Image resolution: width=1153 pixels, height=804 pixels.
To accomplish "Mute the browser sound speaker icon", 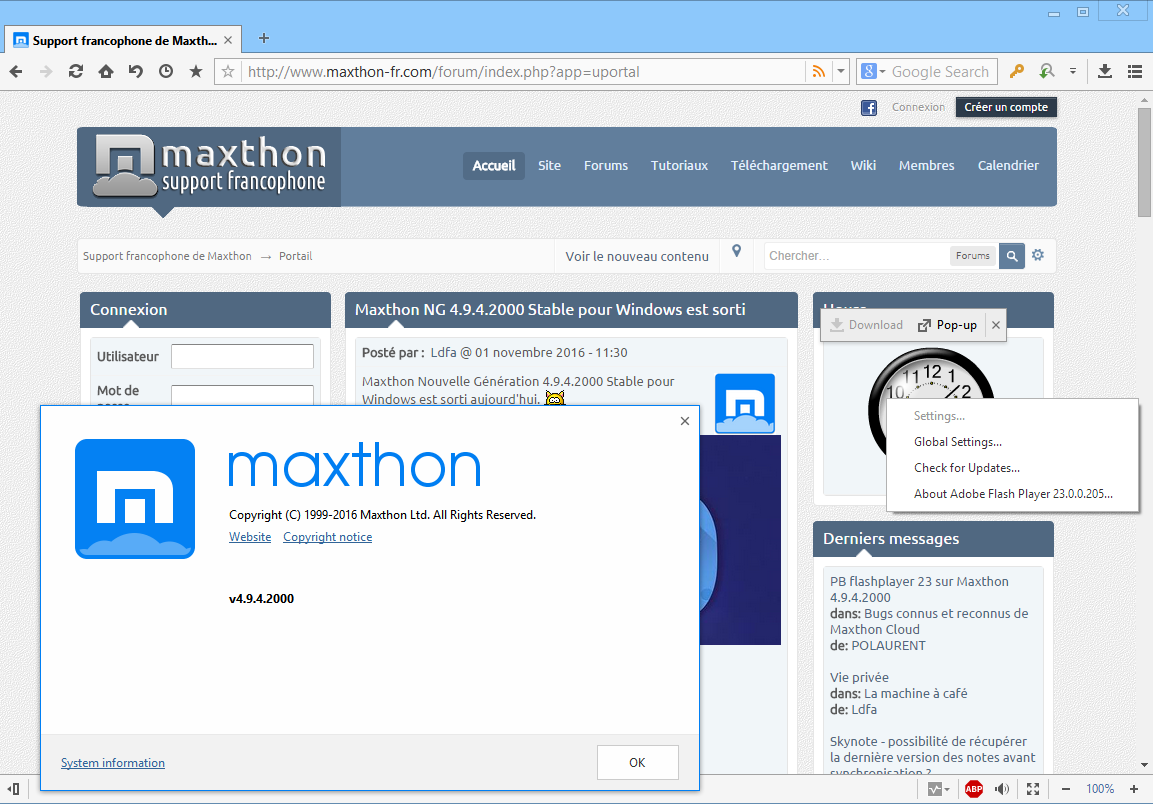I will 1002,789.
